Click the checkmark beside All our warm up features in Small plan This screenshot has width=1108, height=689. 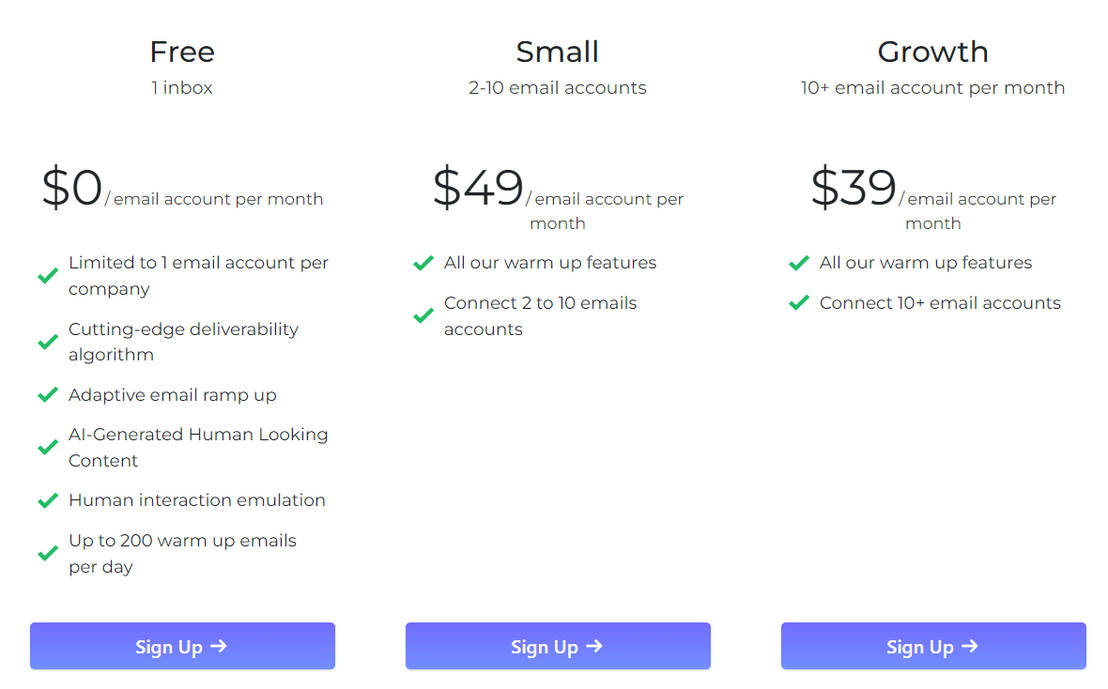[423, 262]
